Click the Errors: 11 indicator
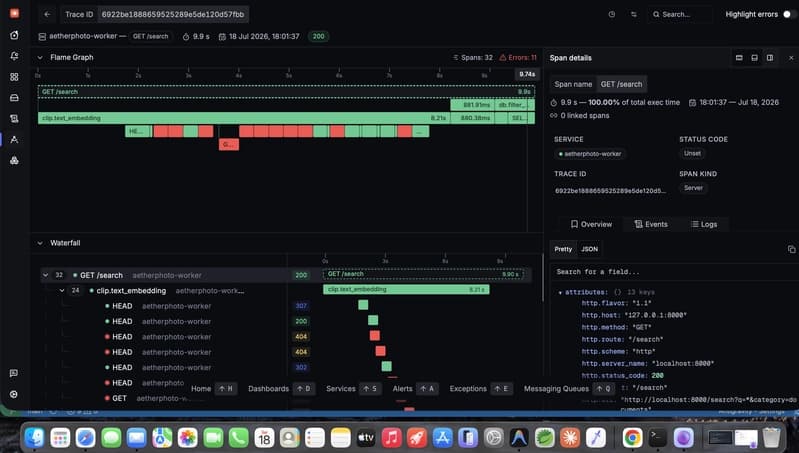This screenshot has height=453, width=799. [x=518, y=58]
